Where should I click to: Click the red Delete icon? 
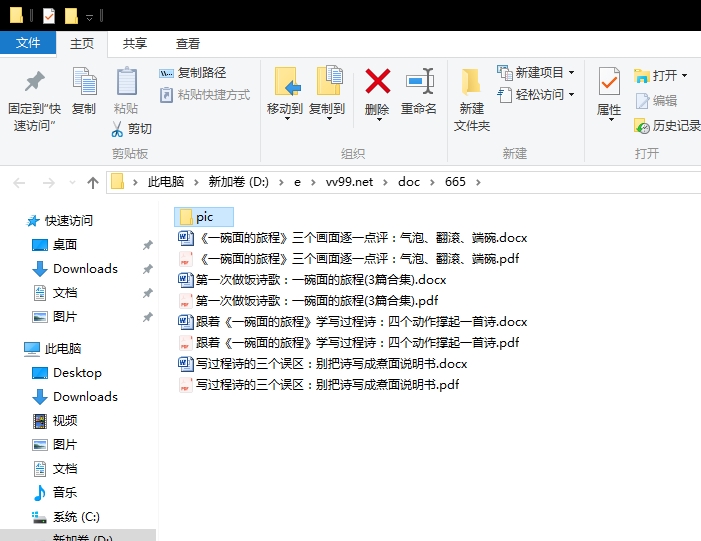point(377,81)
